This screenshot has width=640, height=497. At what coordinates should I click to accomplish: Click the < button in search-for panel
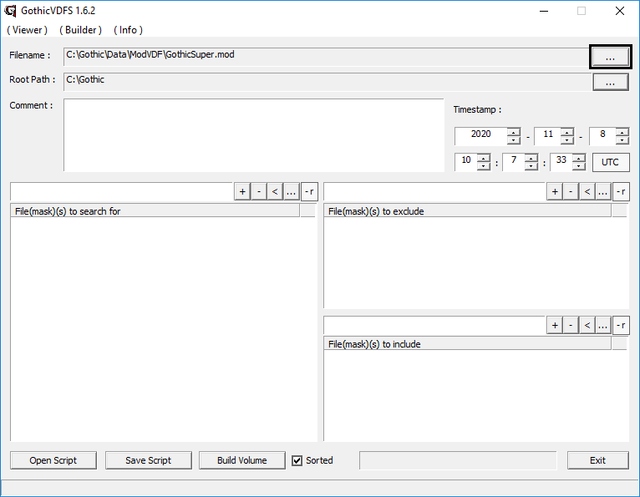(x=275, y=191)
